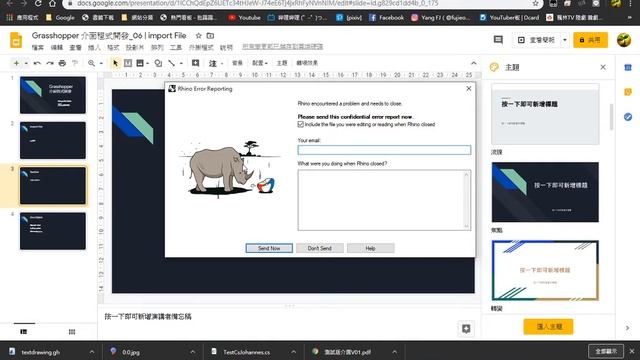Open the present options dropdown arrow
The width and height of the screenshot is (640, 360).
click(x=565, y=40)
